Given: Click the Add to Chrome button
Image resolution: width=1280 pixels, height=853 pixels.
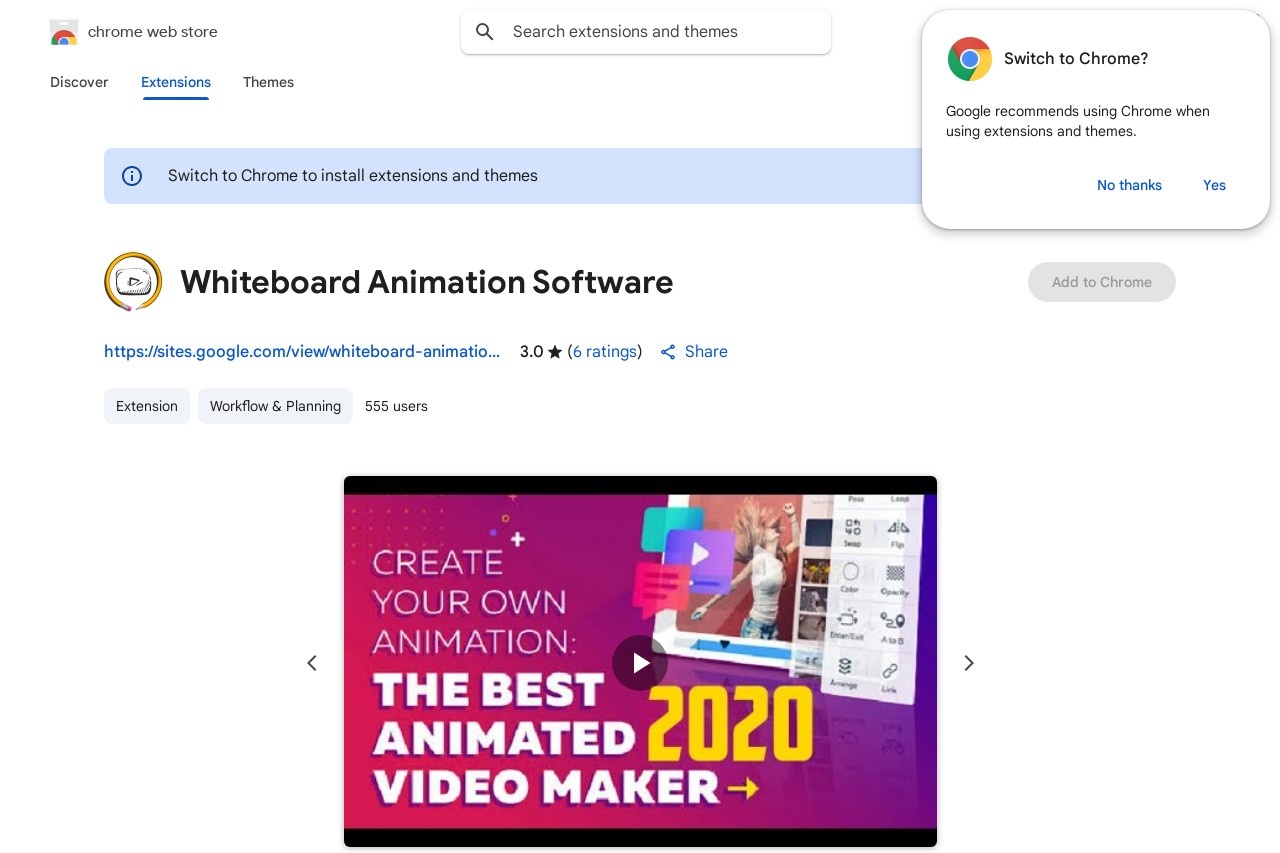Looking at the screenshot, I should (x=1102, y=282).
